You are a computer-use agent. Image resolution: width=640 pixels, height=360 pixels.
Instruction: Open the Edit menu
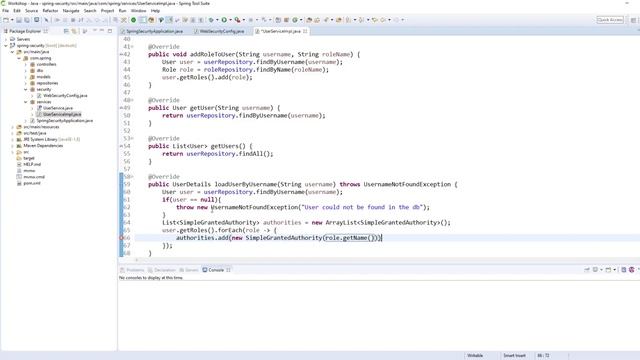click(17, 11)
